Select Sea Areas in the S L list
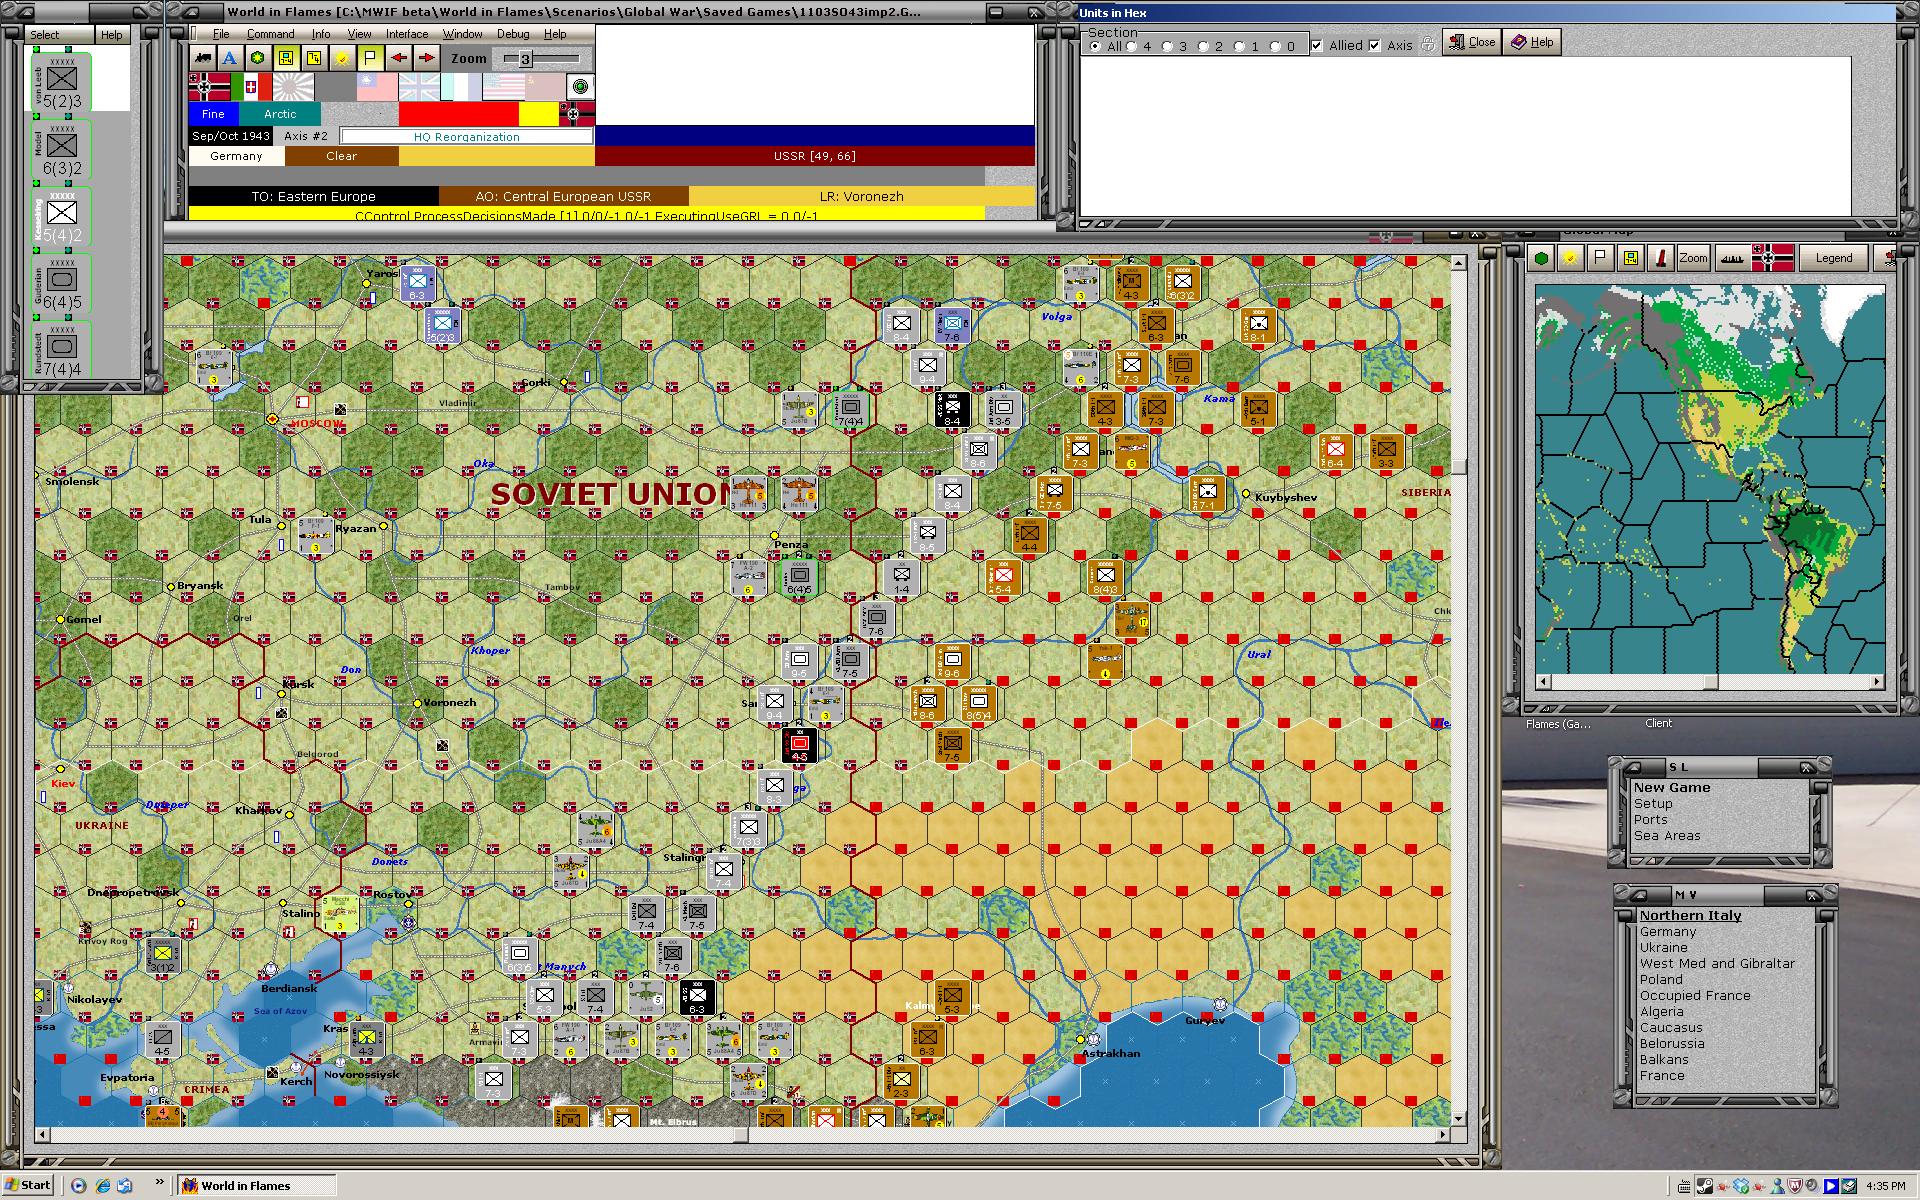1920x1200 pixels. tap(1667, 835)
